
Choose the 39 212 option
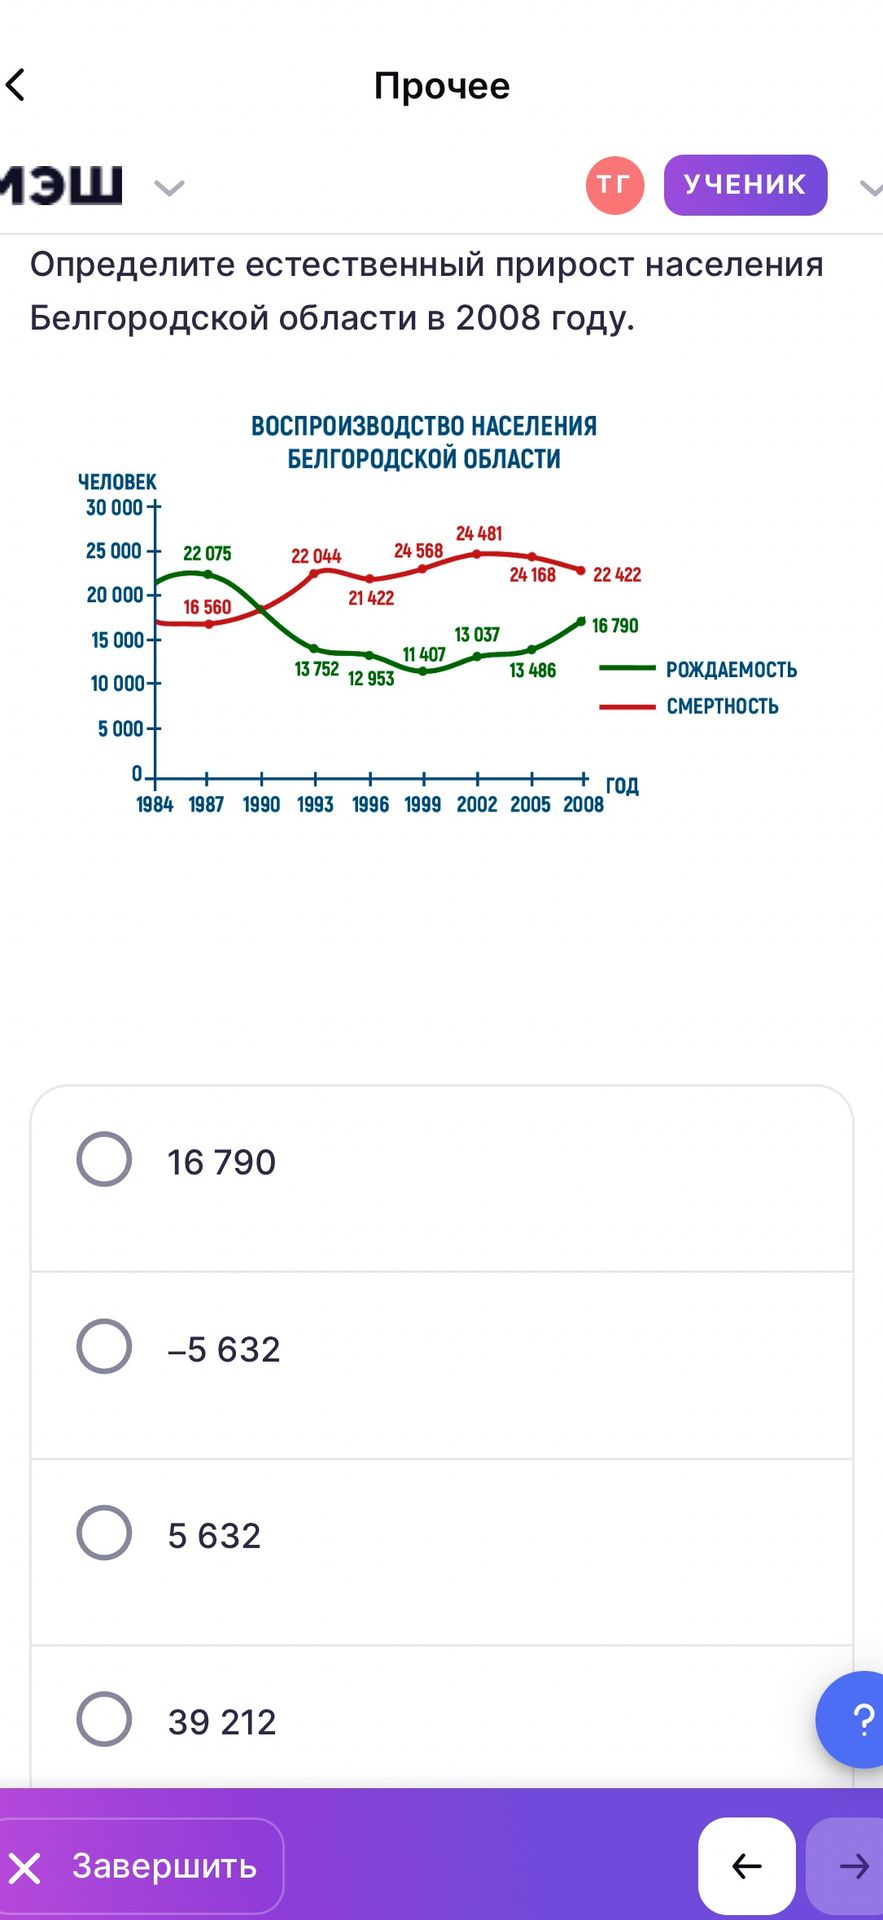pyautogui.click(x=442, y=1718)
